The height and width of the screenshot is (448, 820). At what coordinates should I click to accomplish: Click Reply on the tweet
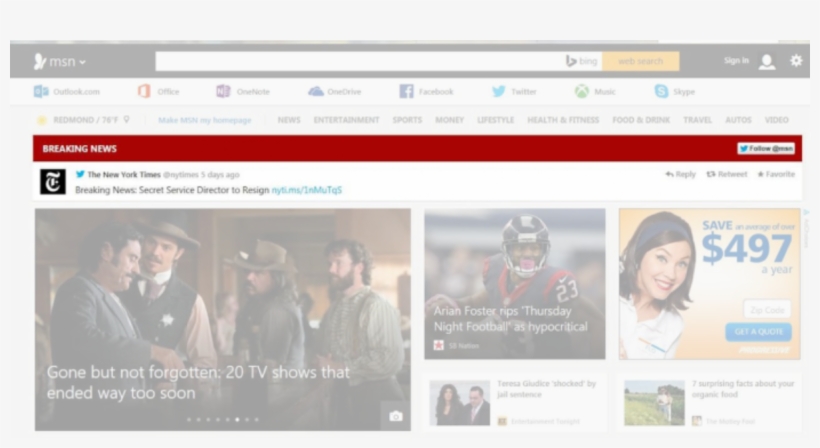pyautogui.click(x=680, y=174)
